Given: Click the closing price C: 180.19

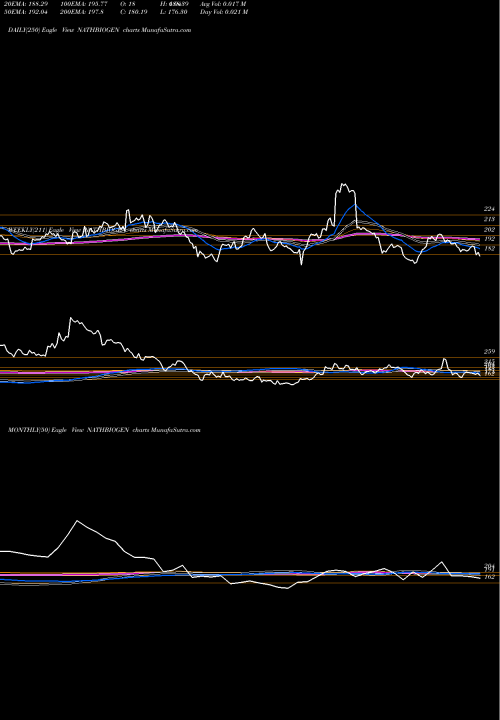Looking at the screenshot, I should [x=134, y=12].
